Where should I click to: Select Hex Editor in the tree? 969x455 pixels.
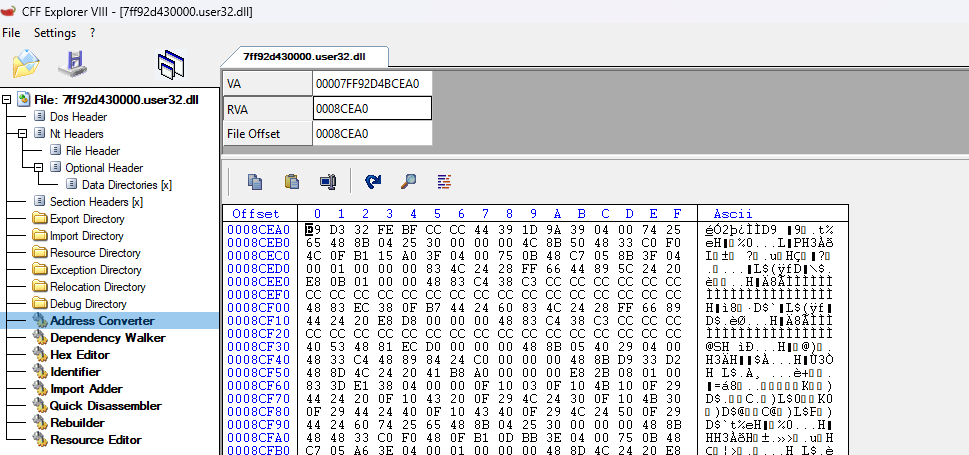tap(80, 354)
